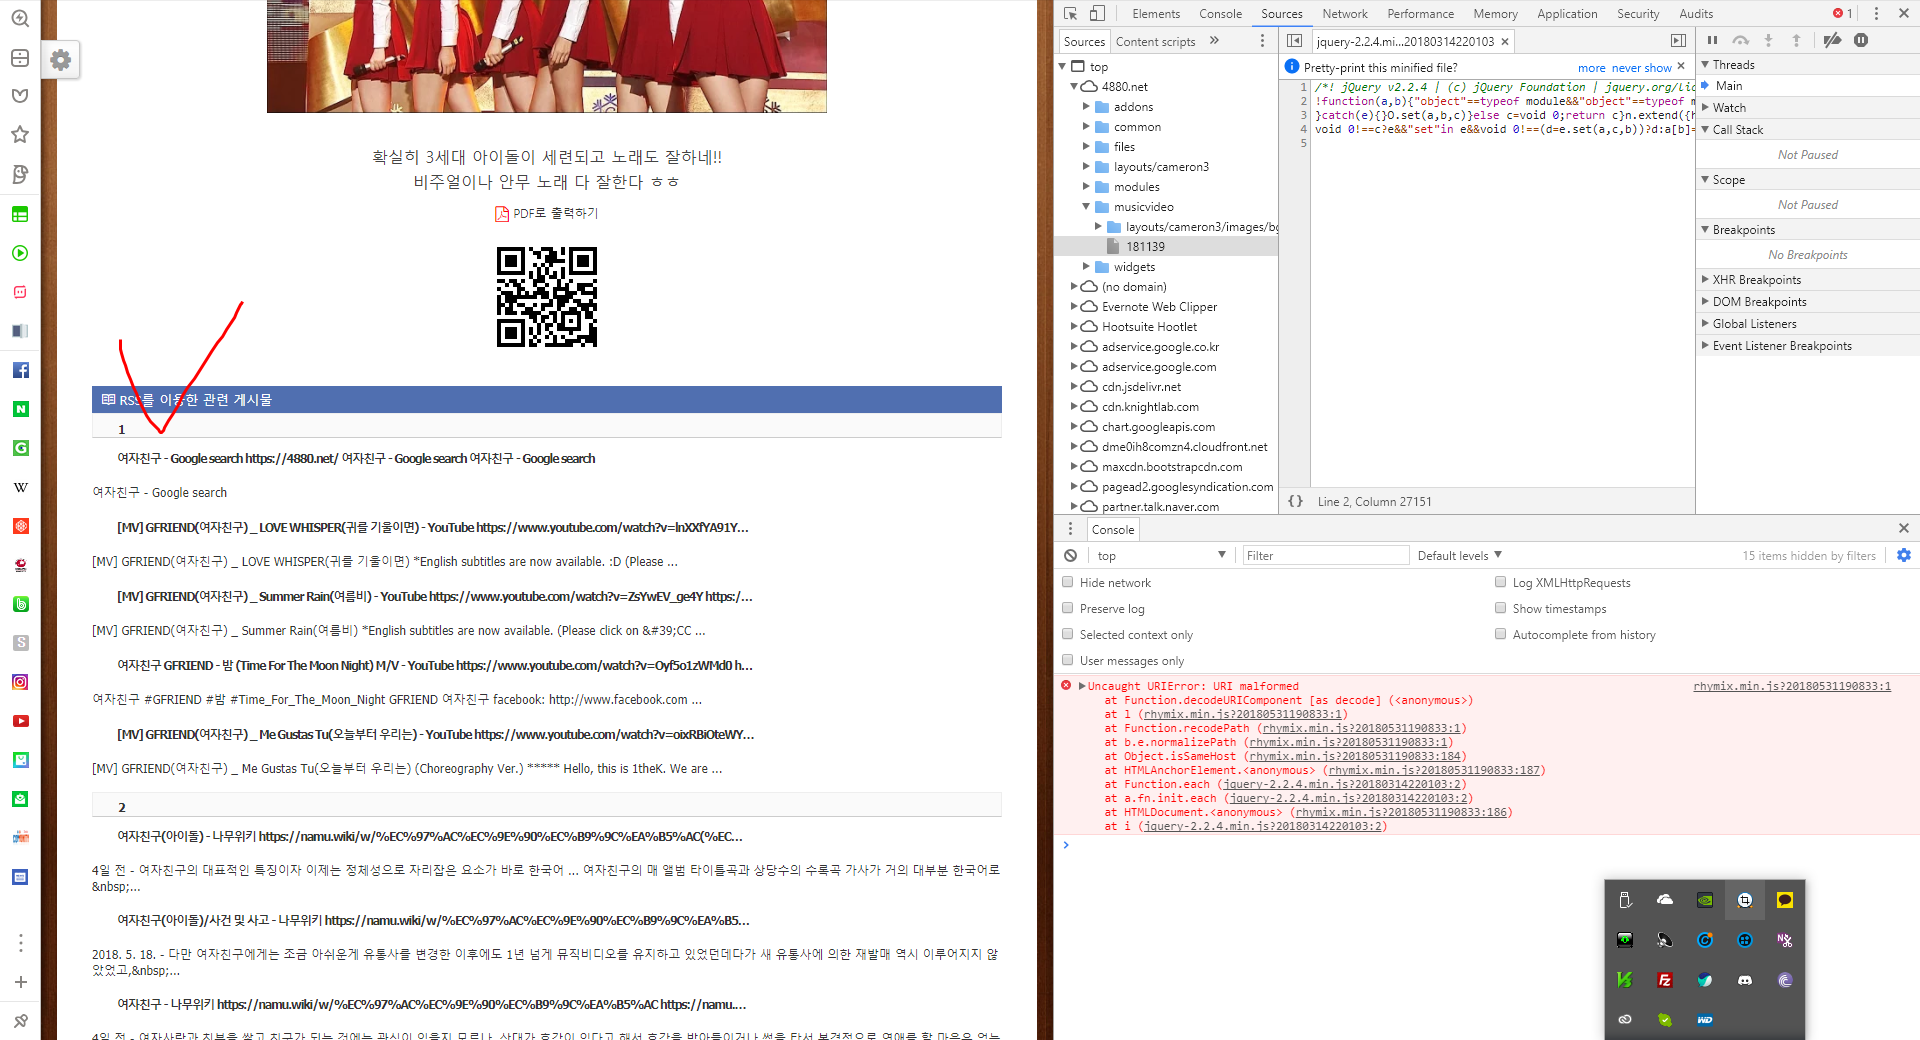The image size is (1920, 1040).
Task: Hide the navigator sidebar pane
Action: (x=1294, y=41)
